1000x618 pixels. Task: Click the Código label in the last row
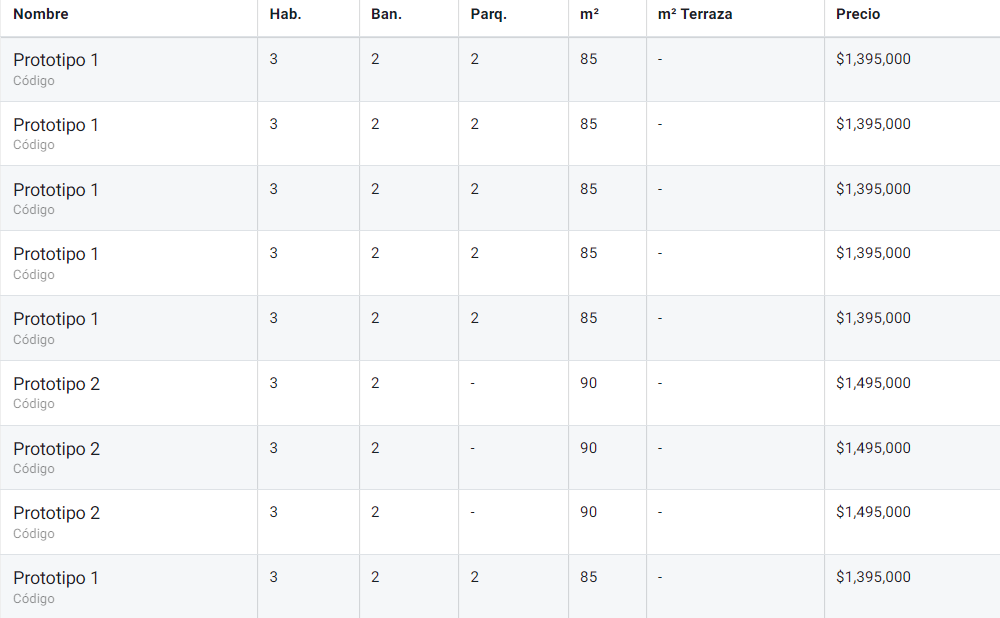[34, 599]
